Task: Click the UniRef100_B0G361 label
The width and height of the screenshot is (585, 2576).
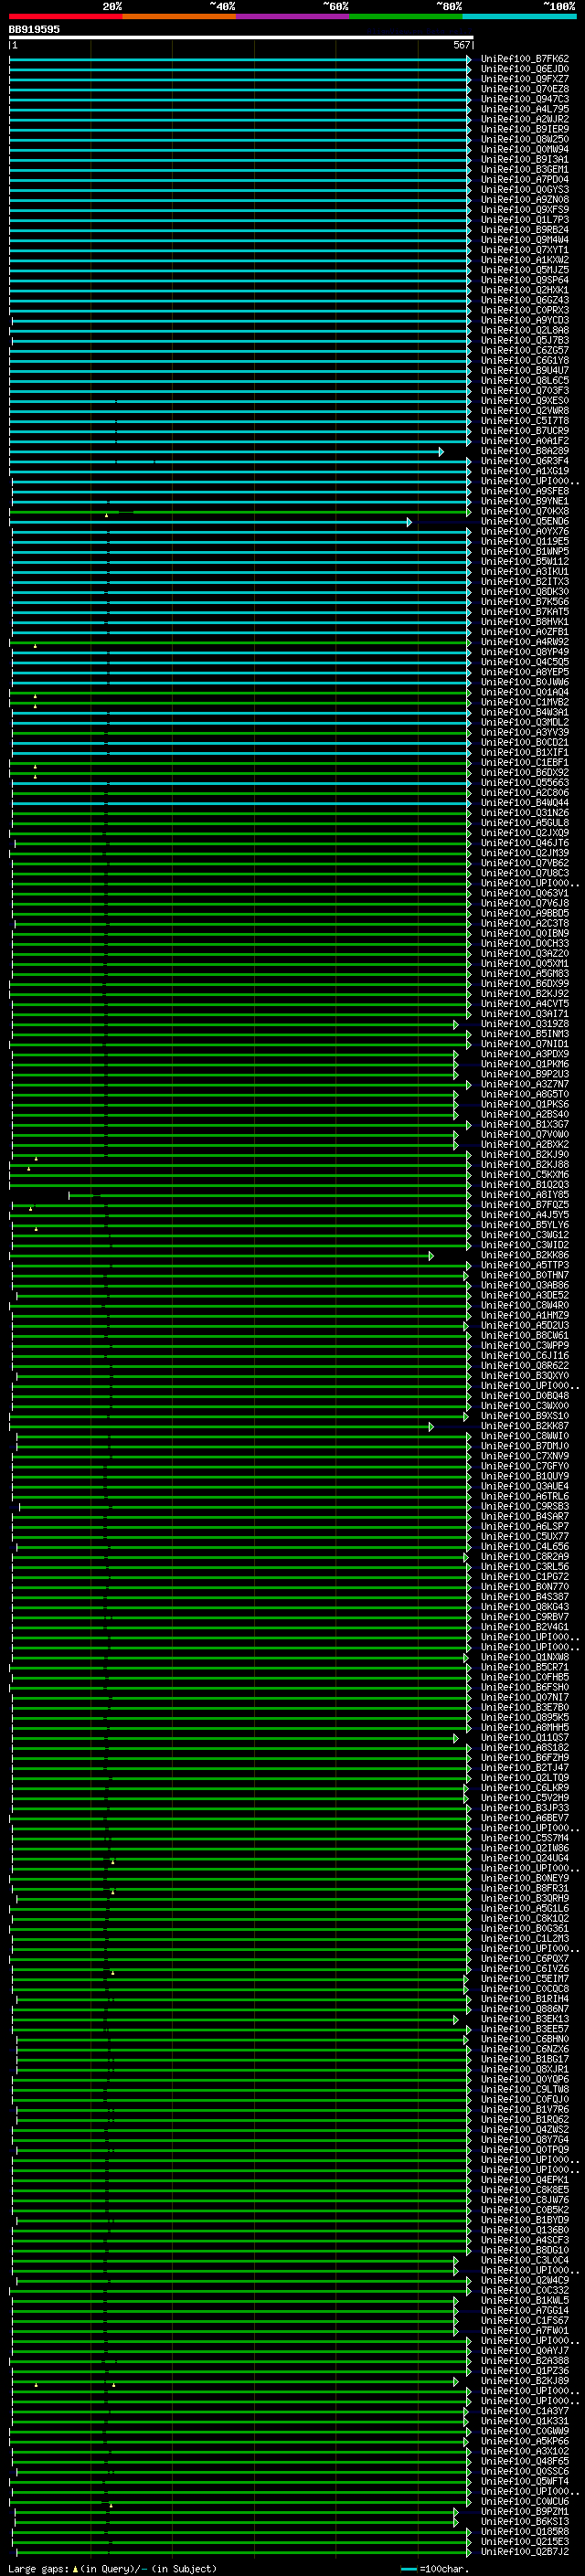Action: 524,1929
